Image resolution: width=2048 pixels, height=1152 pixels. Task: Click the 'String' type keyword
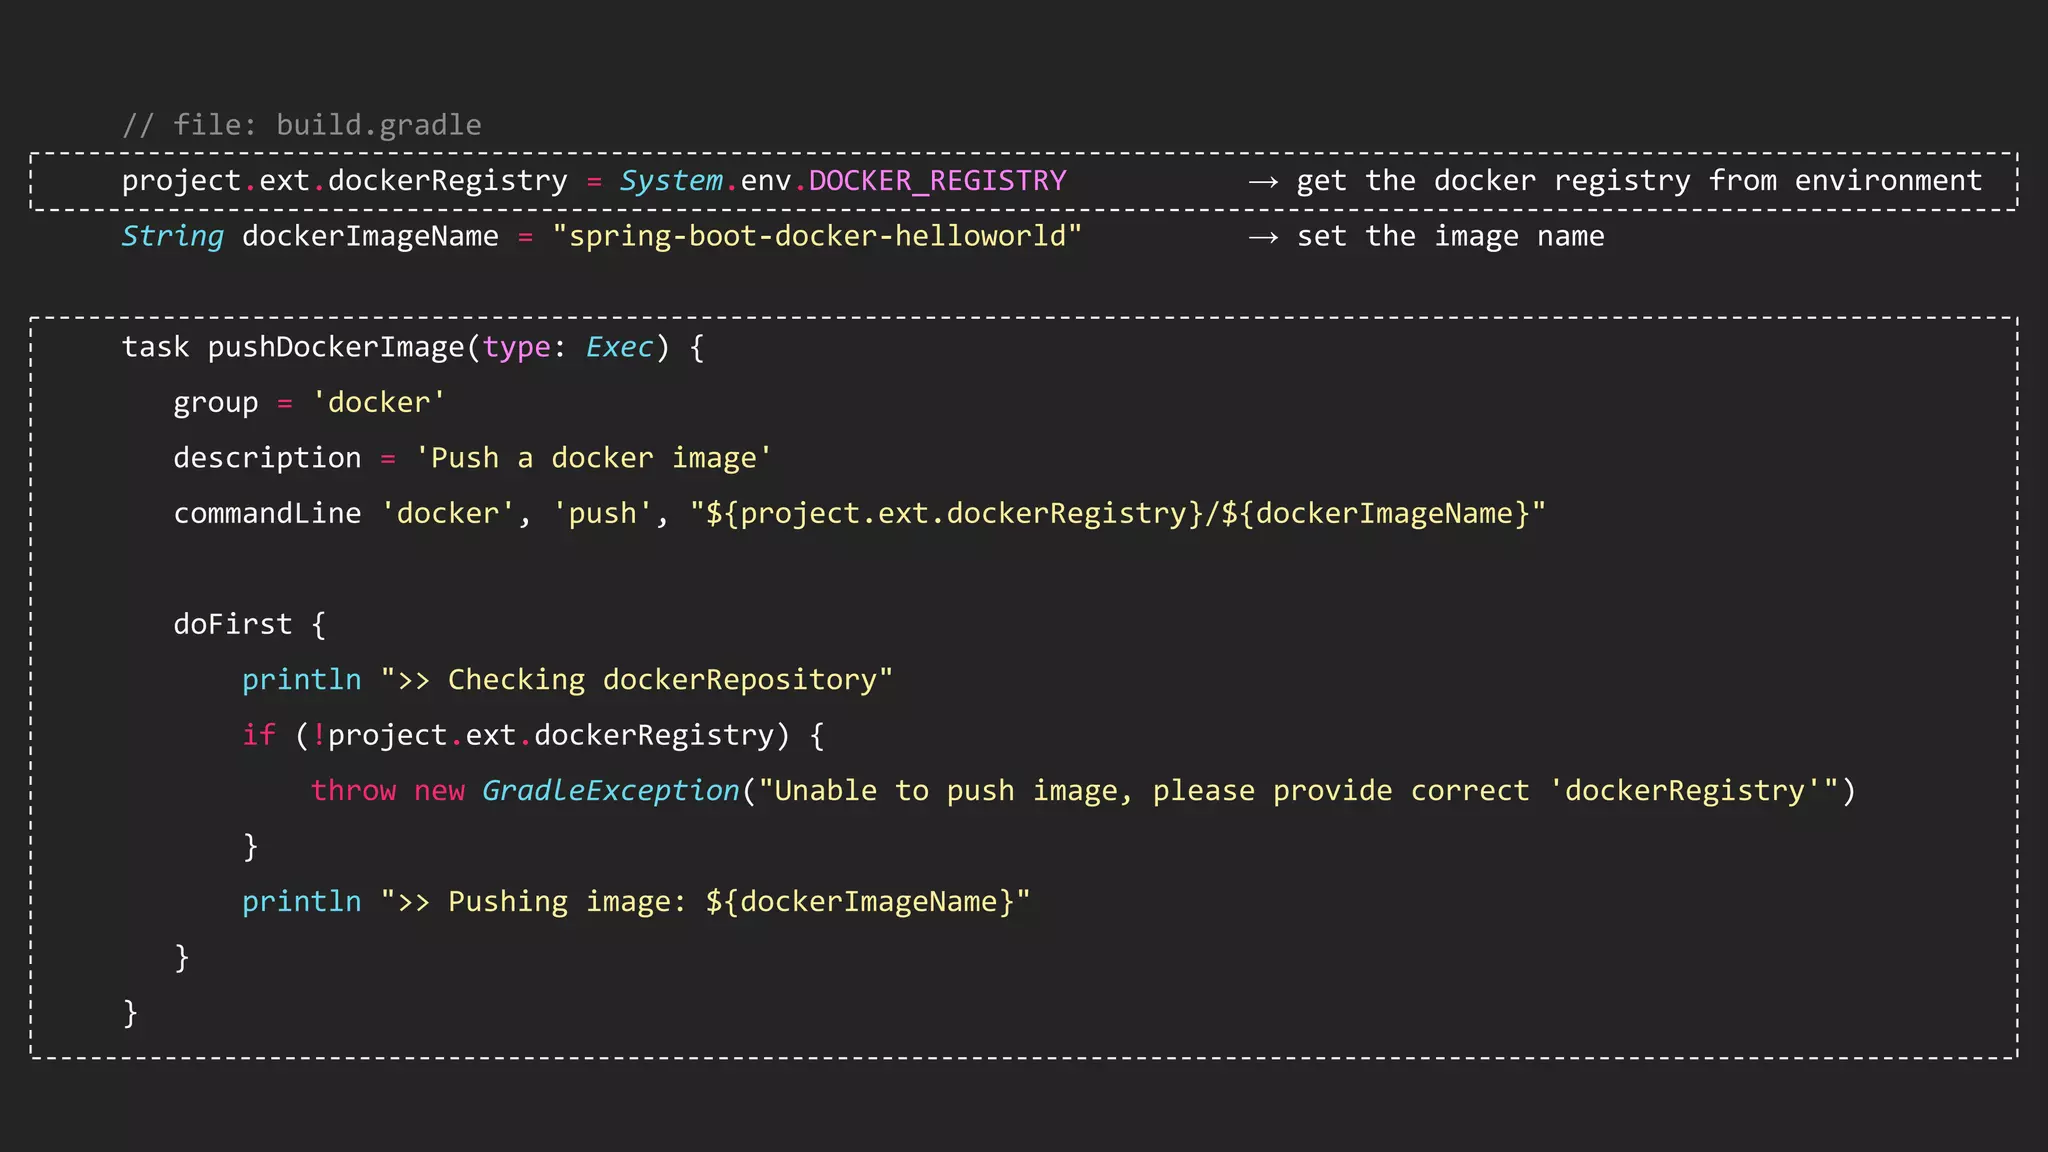click(x=173, y=237)
